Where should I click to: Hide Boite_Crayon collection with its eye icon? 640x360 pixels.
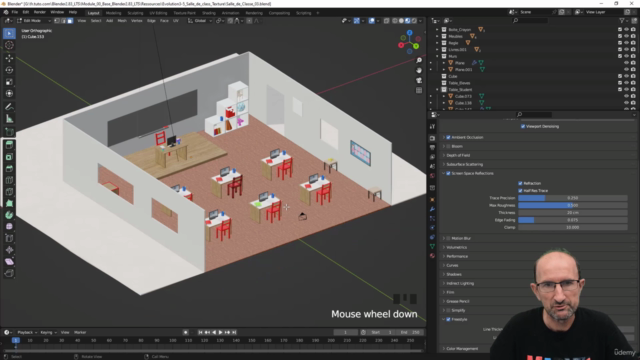(x=627, y=29)
